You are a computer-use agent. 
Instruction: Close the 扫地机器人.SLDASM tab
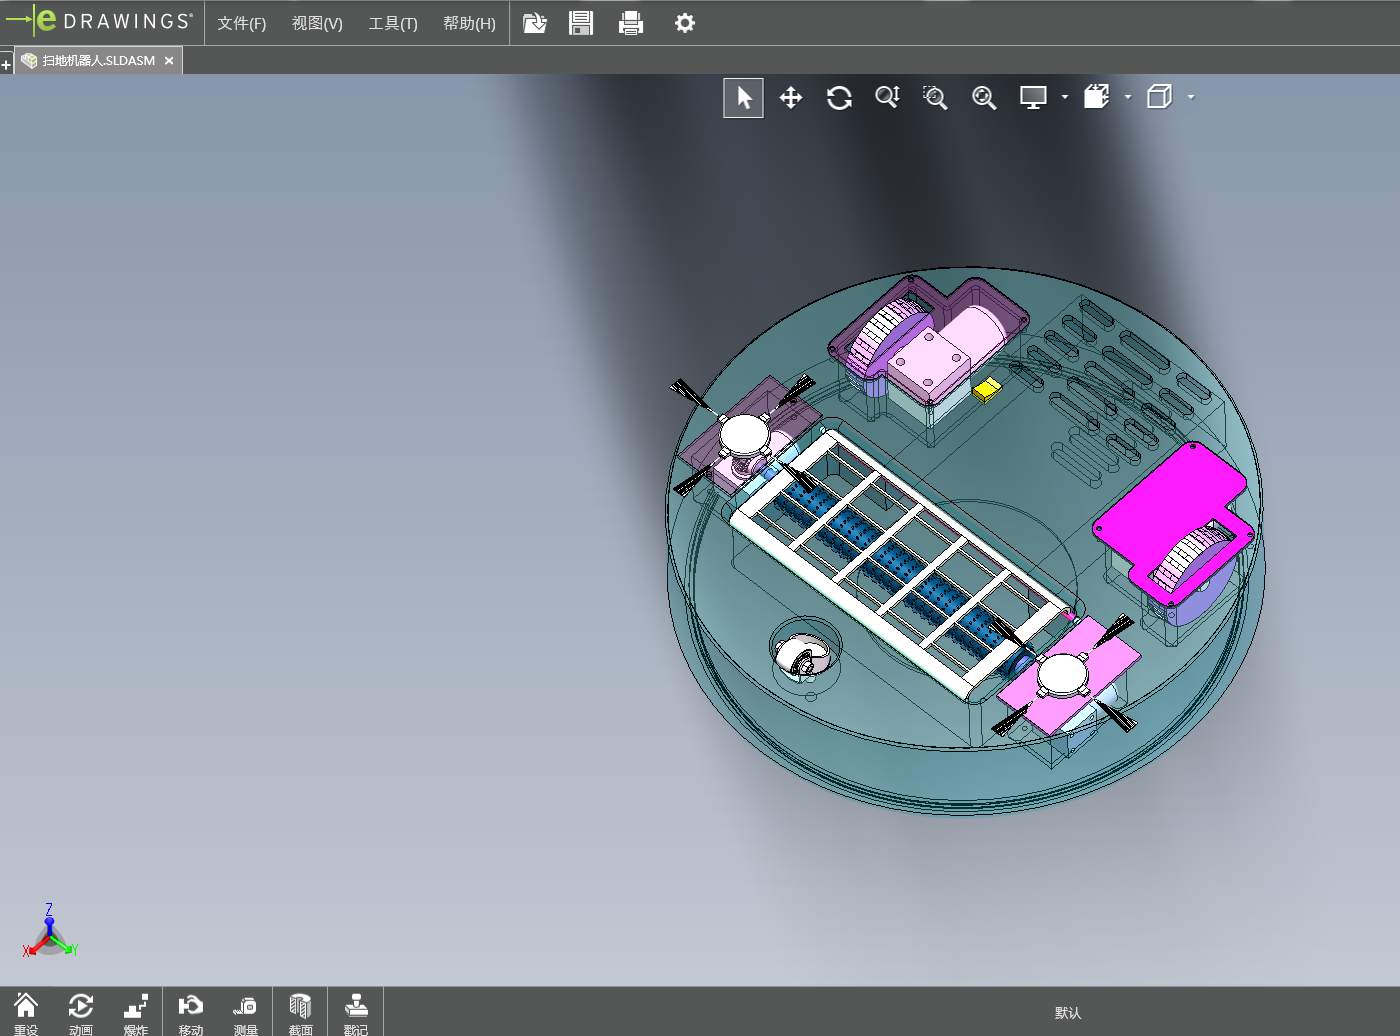point(169,61)
